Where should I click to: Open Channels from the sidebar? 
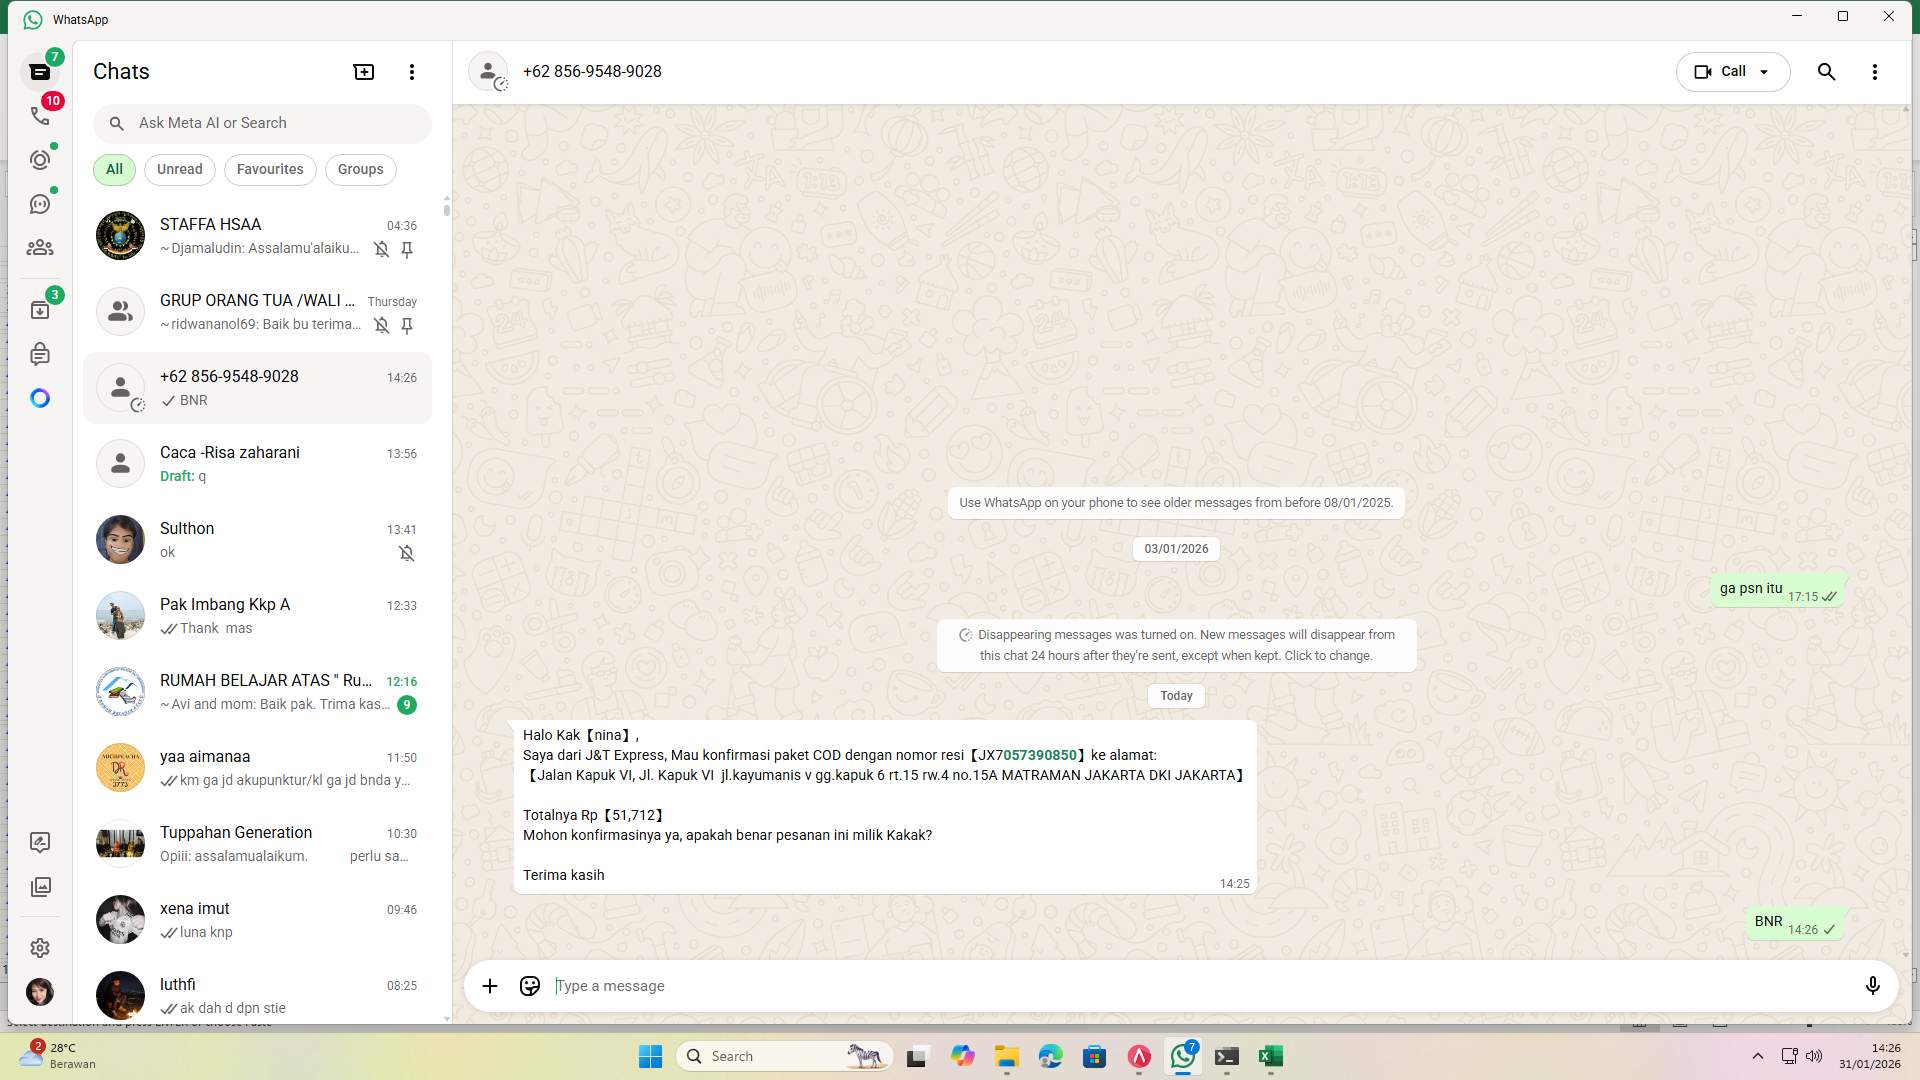pos(40,203)
